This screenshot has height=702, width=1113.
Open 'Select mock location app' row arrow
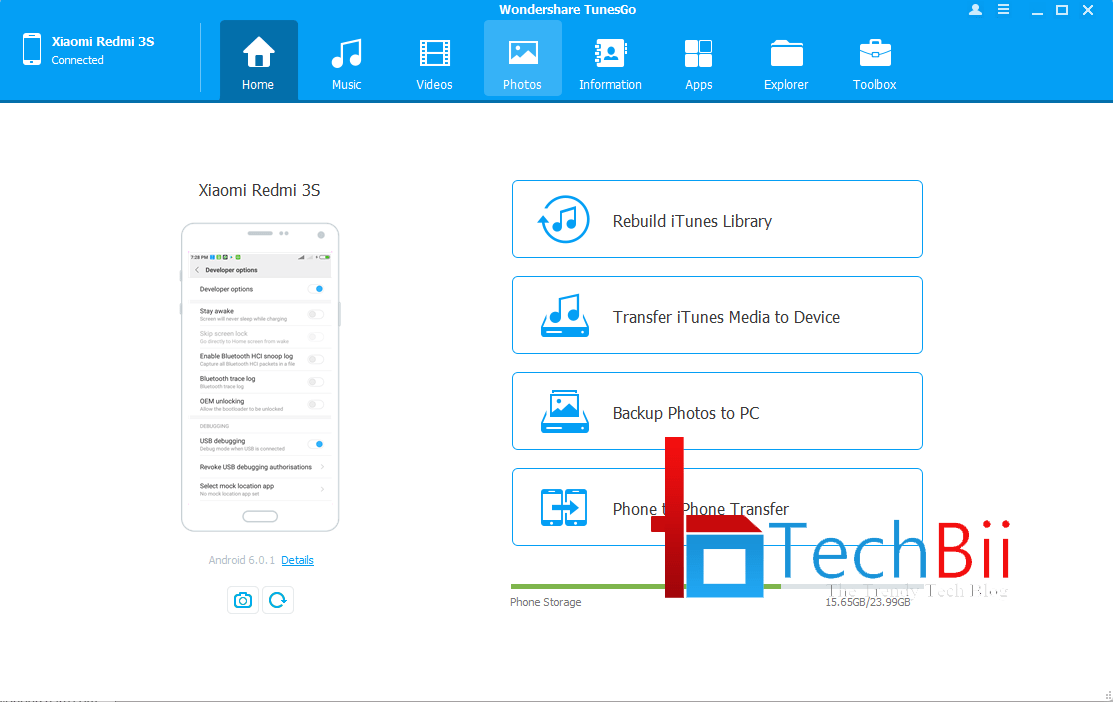322,489
